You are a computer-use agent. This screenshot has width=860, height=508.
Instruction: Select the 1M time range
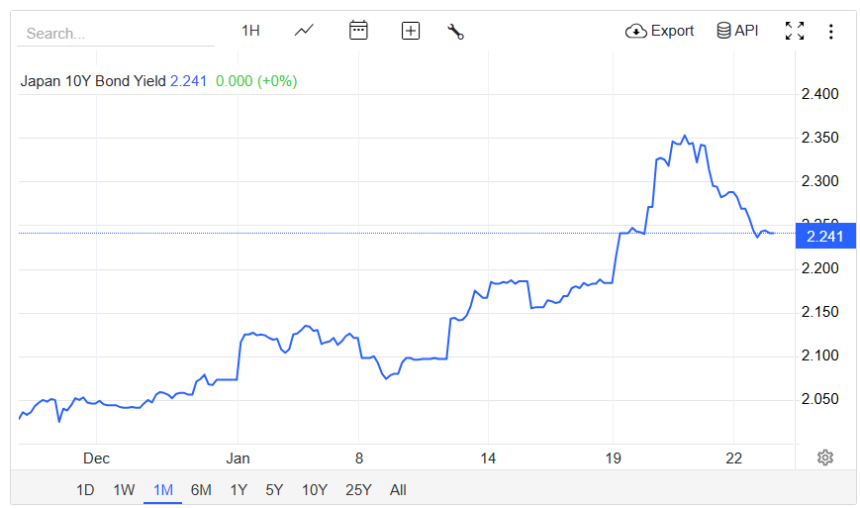tap(163, 490)
